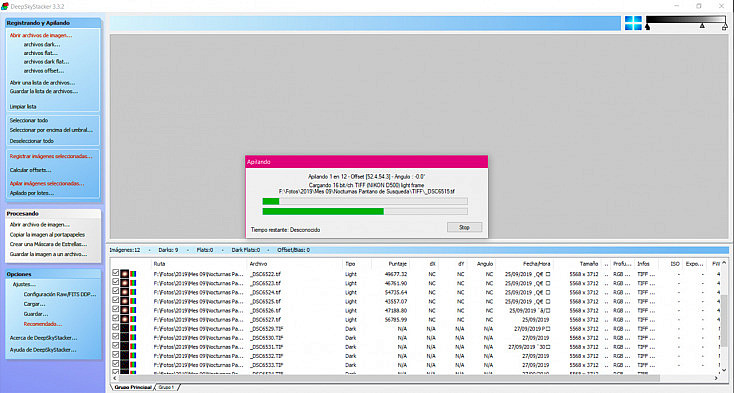Image resolution: width=734 pixels, height=393 pixels.
Task: Open 'archivos dark...' link
Action: click(42, 44)
